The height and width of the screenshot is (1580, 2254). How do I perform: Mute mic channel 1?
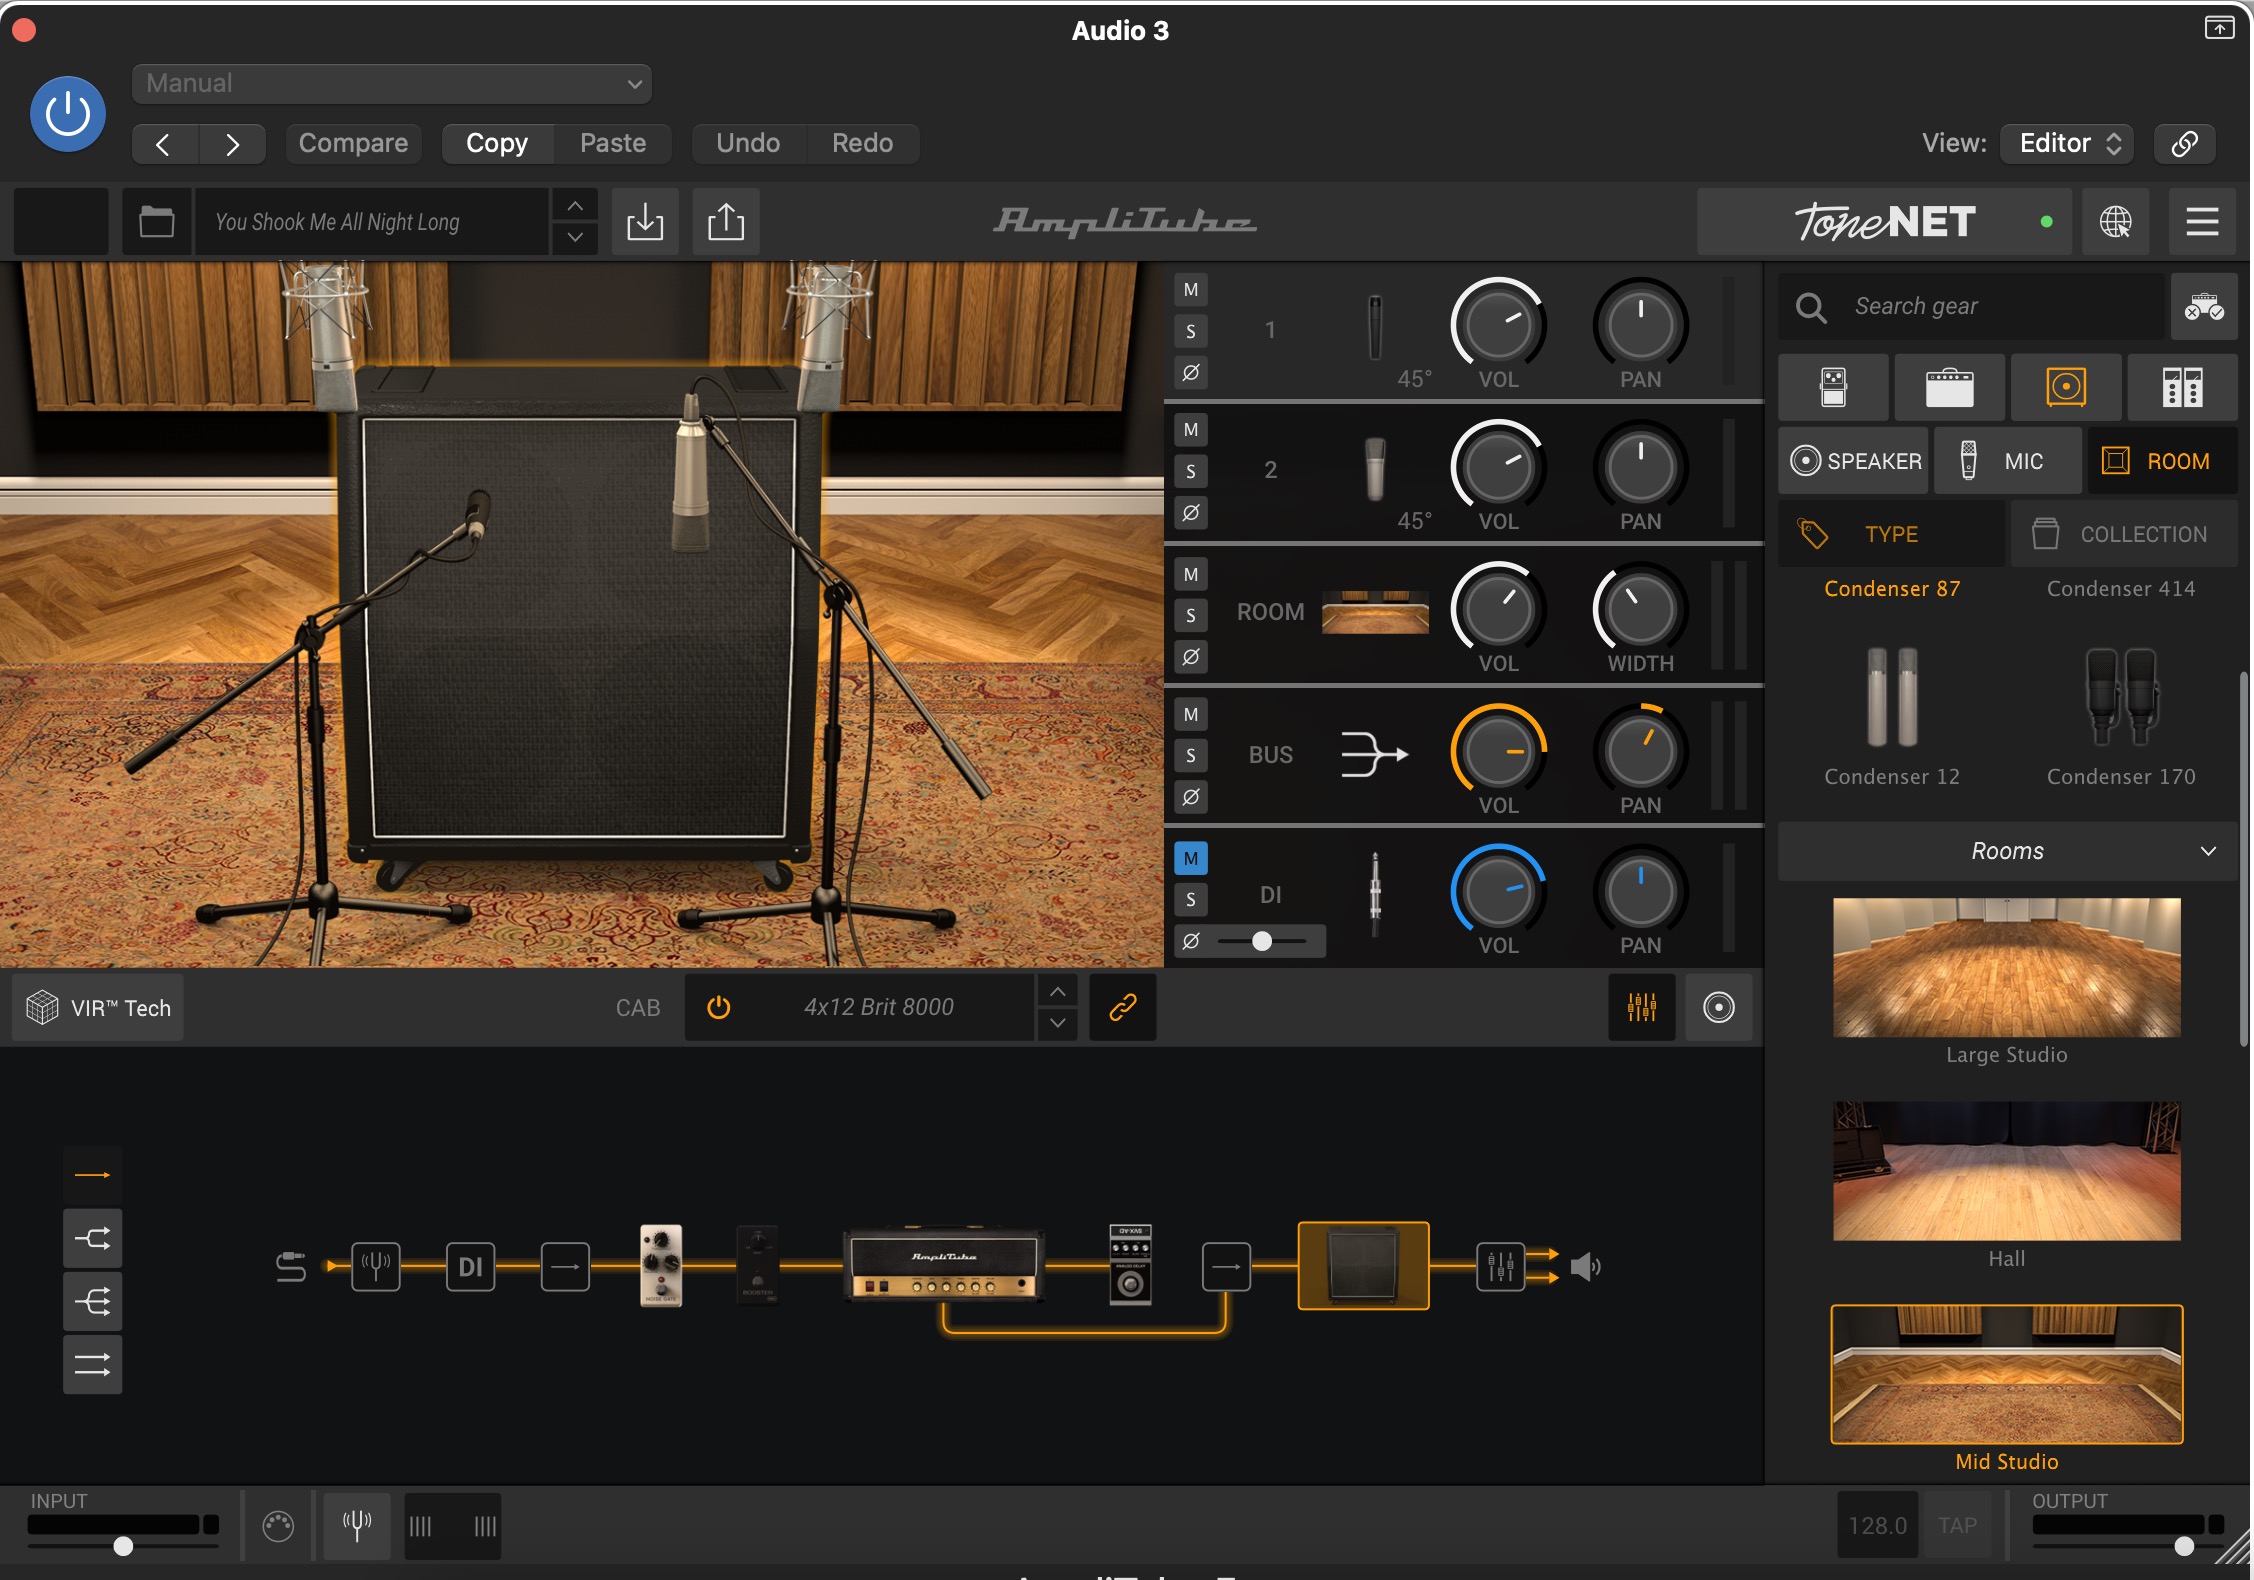1191,290
